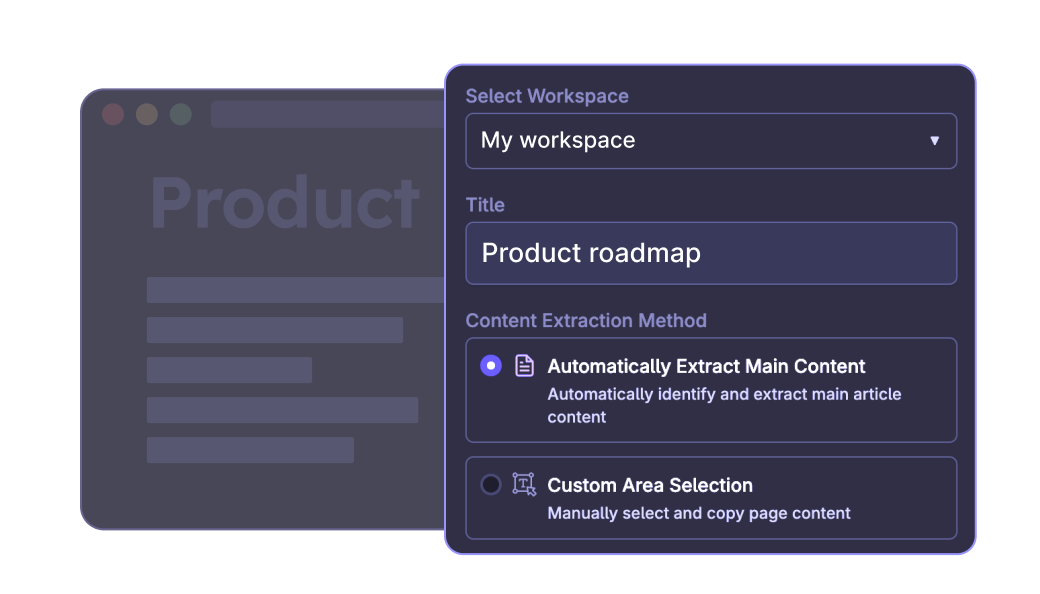Click the red traffic light dot
1040x594 pixels.
(113, 114)
